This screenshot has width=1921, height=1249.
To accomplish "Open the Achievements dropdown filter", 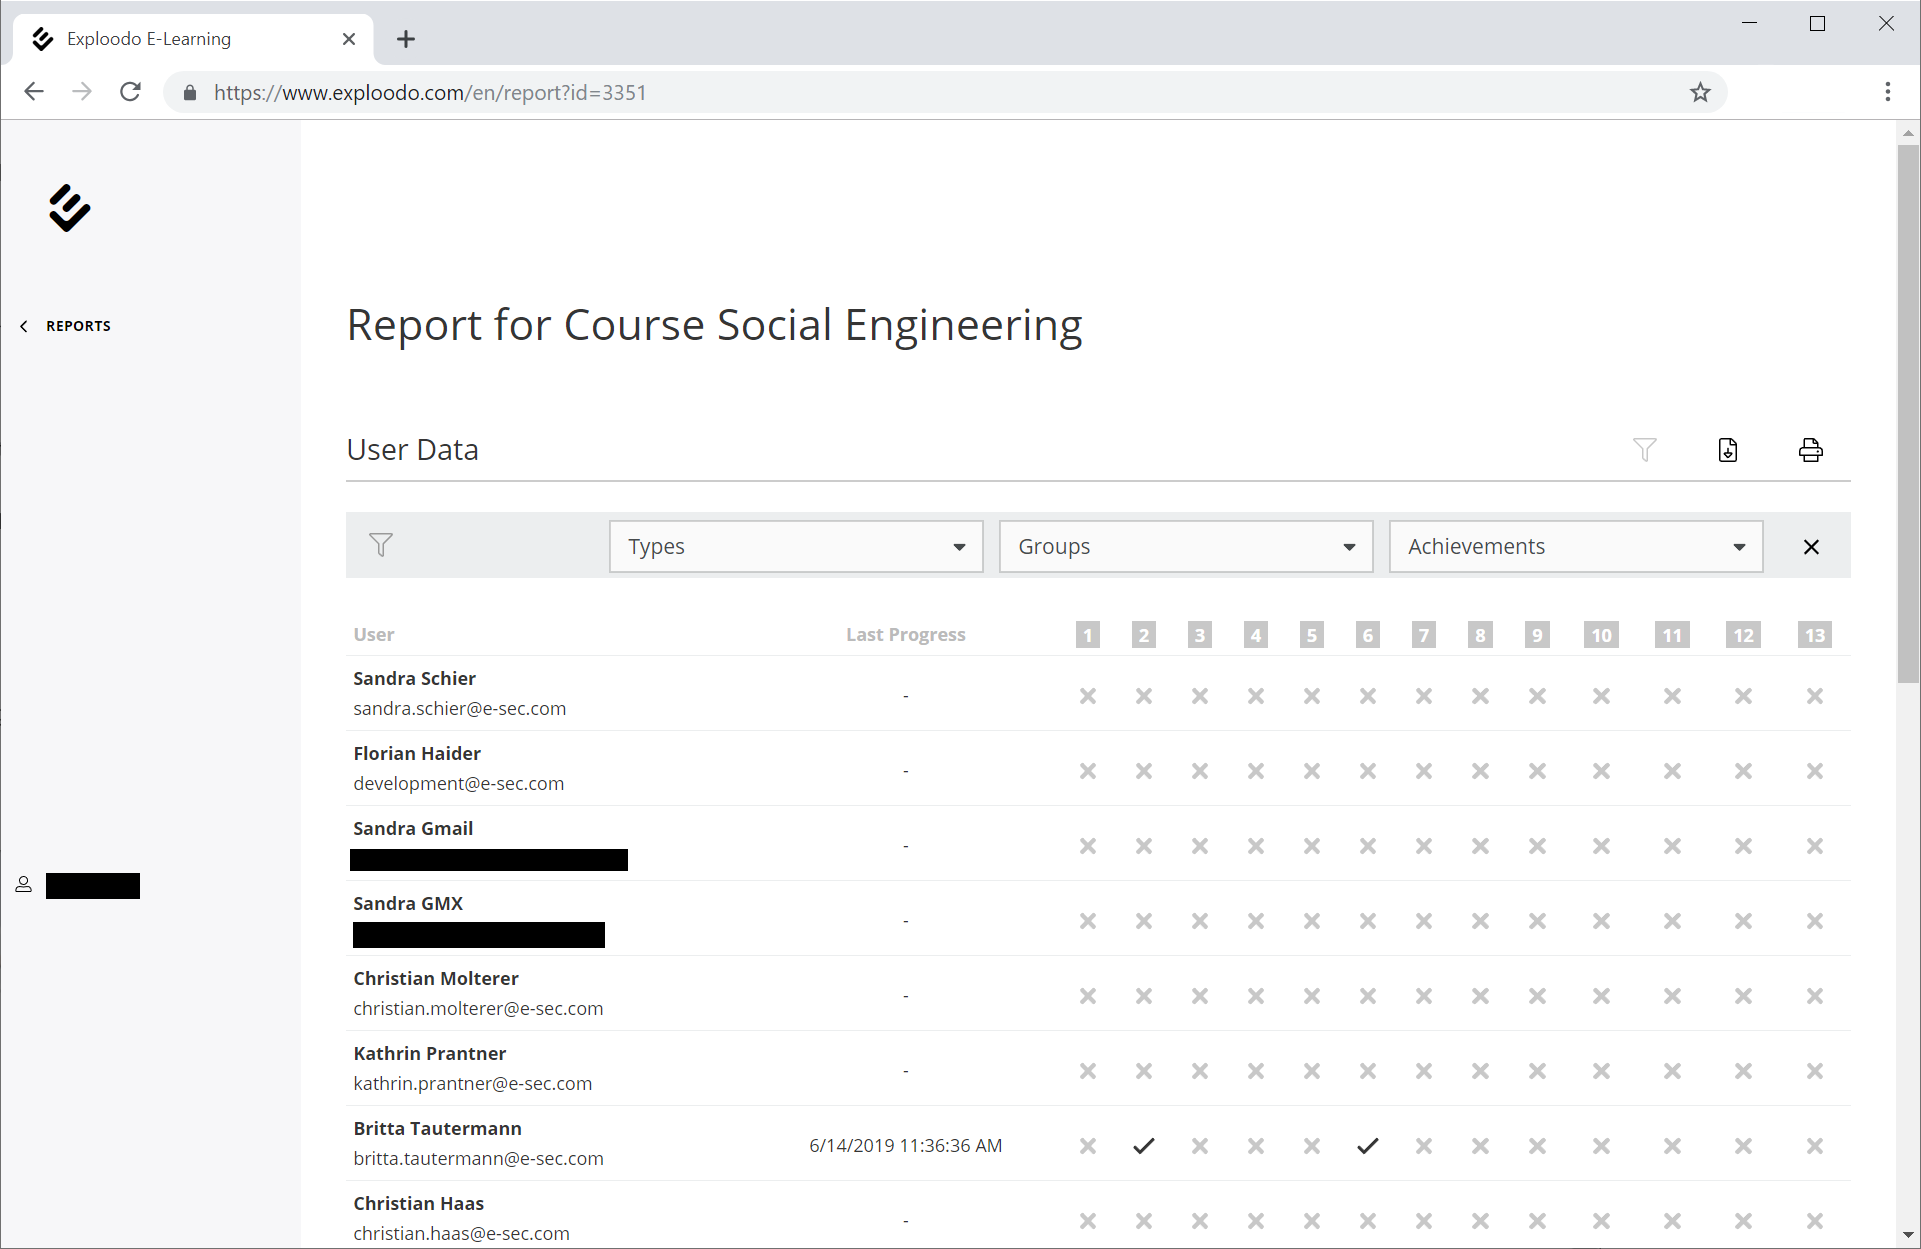I will [1575, 547].
